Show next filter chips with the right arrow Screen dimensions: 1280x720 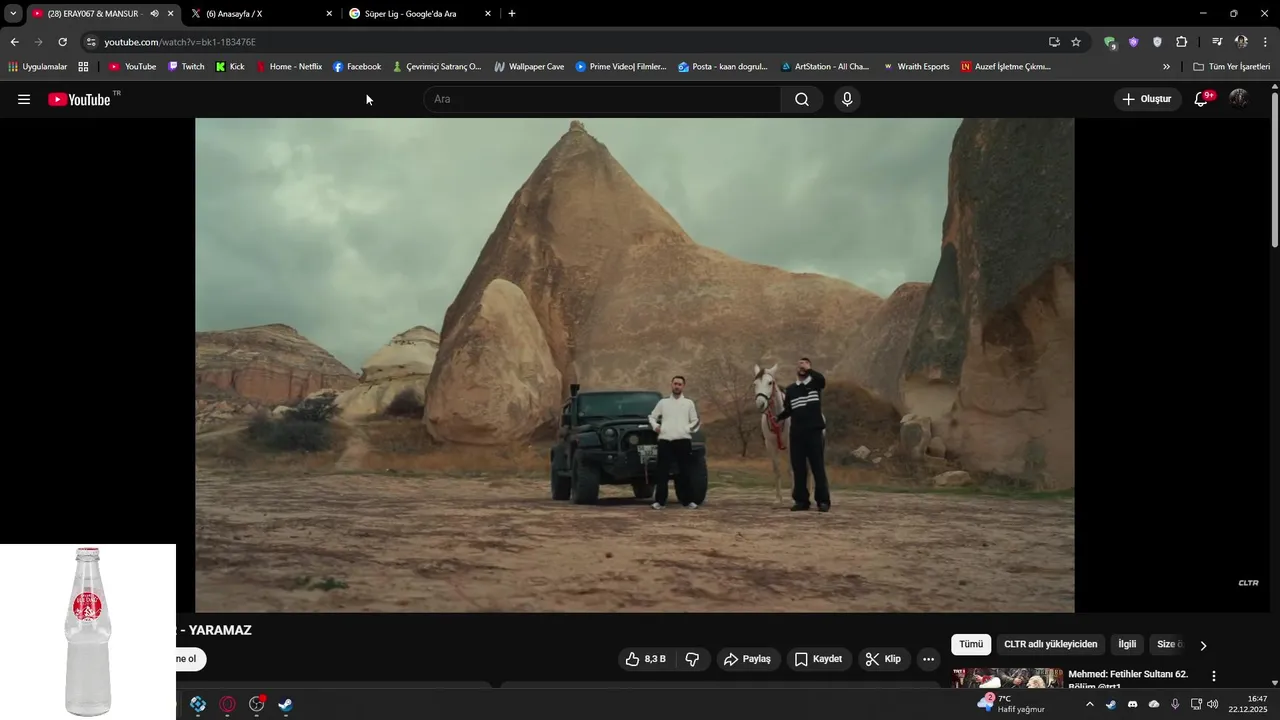[x=1203, y=645]
